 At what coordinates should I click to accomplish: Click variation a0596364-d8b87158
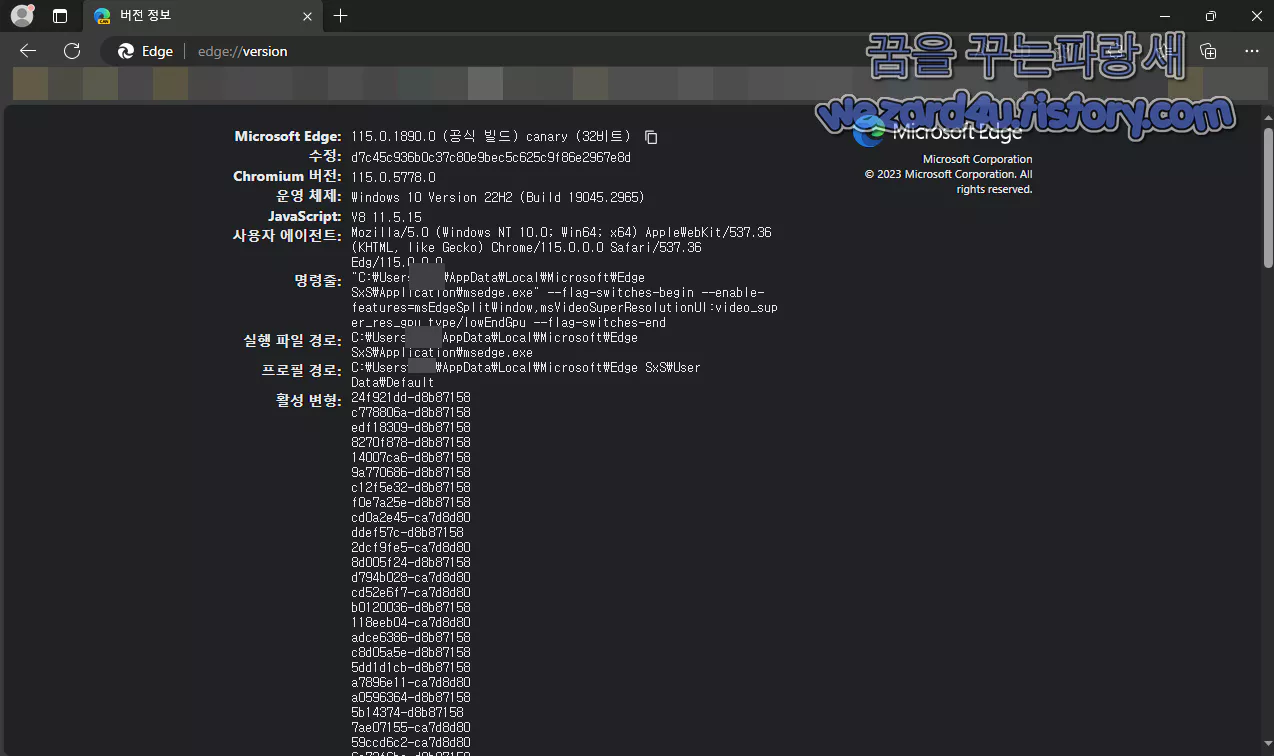tap(411, 697)
